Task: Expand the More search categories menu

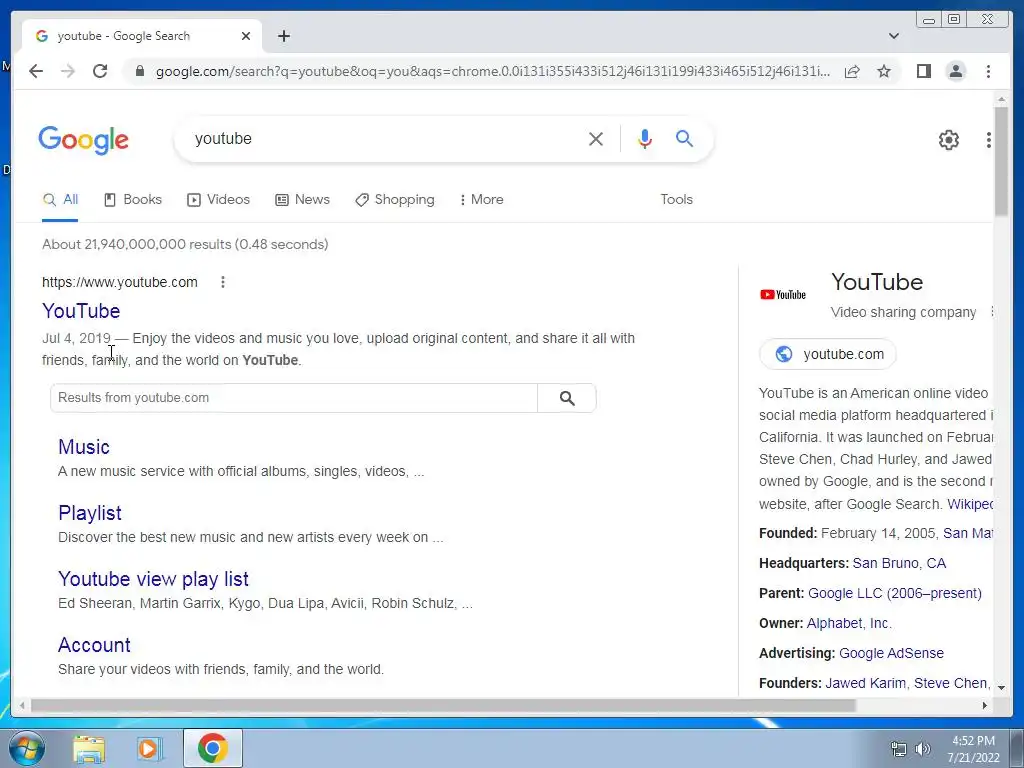Action: click(481, 199)
